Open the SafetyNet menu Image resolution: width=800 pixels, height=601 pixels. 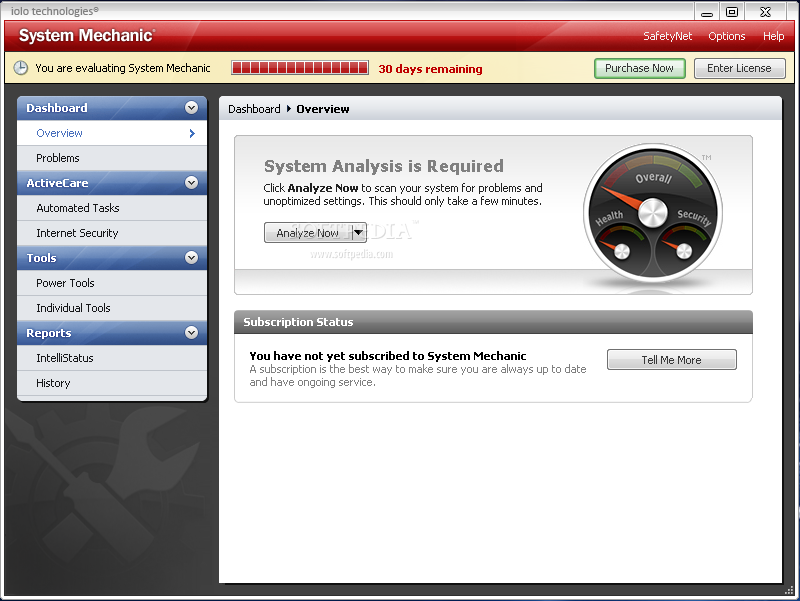(x=667, y=36)
